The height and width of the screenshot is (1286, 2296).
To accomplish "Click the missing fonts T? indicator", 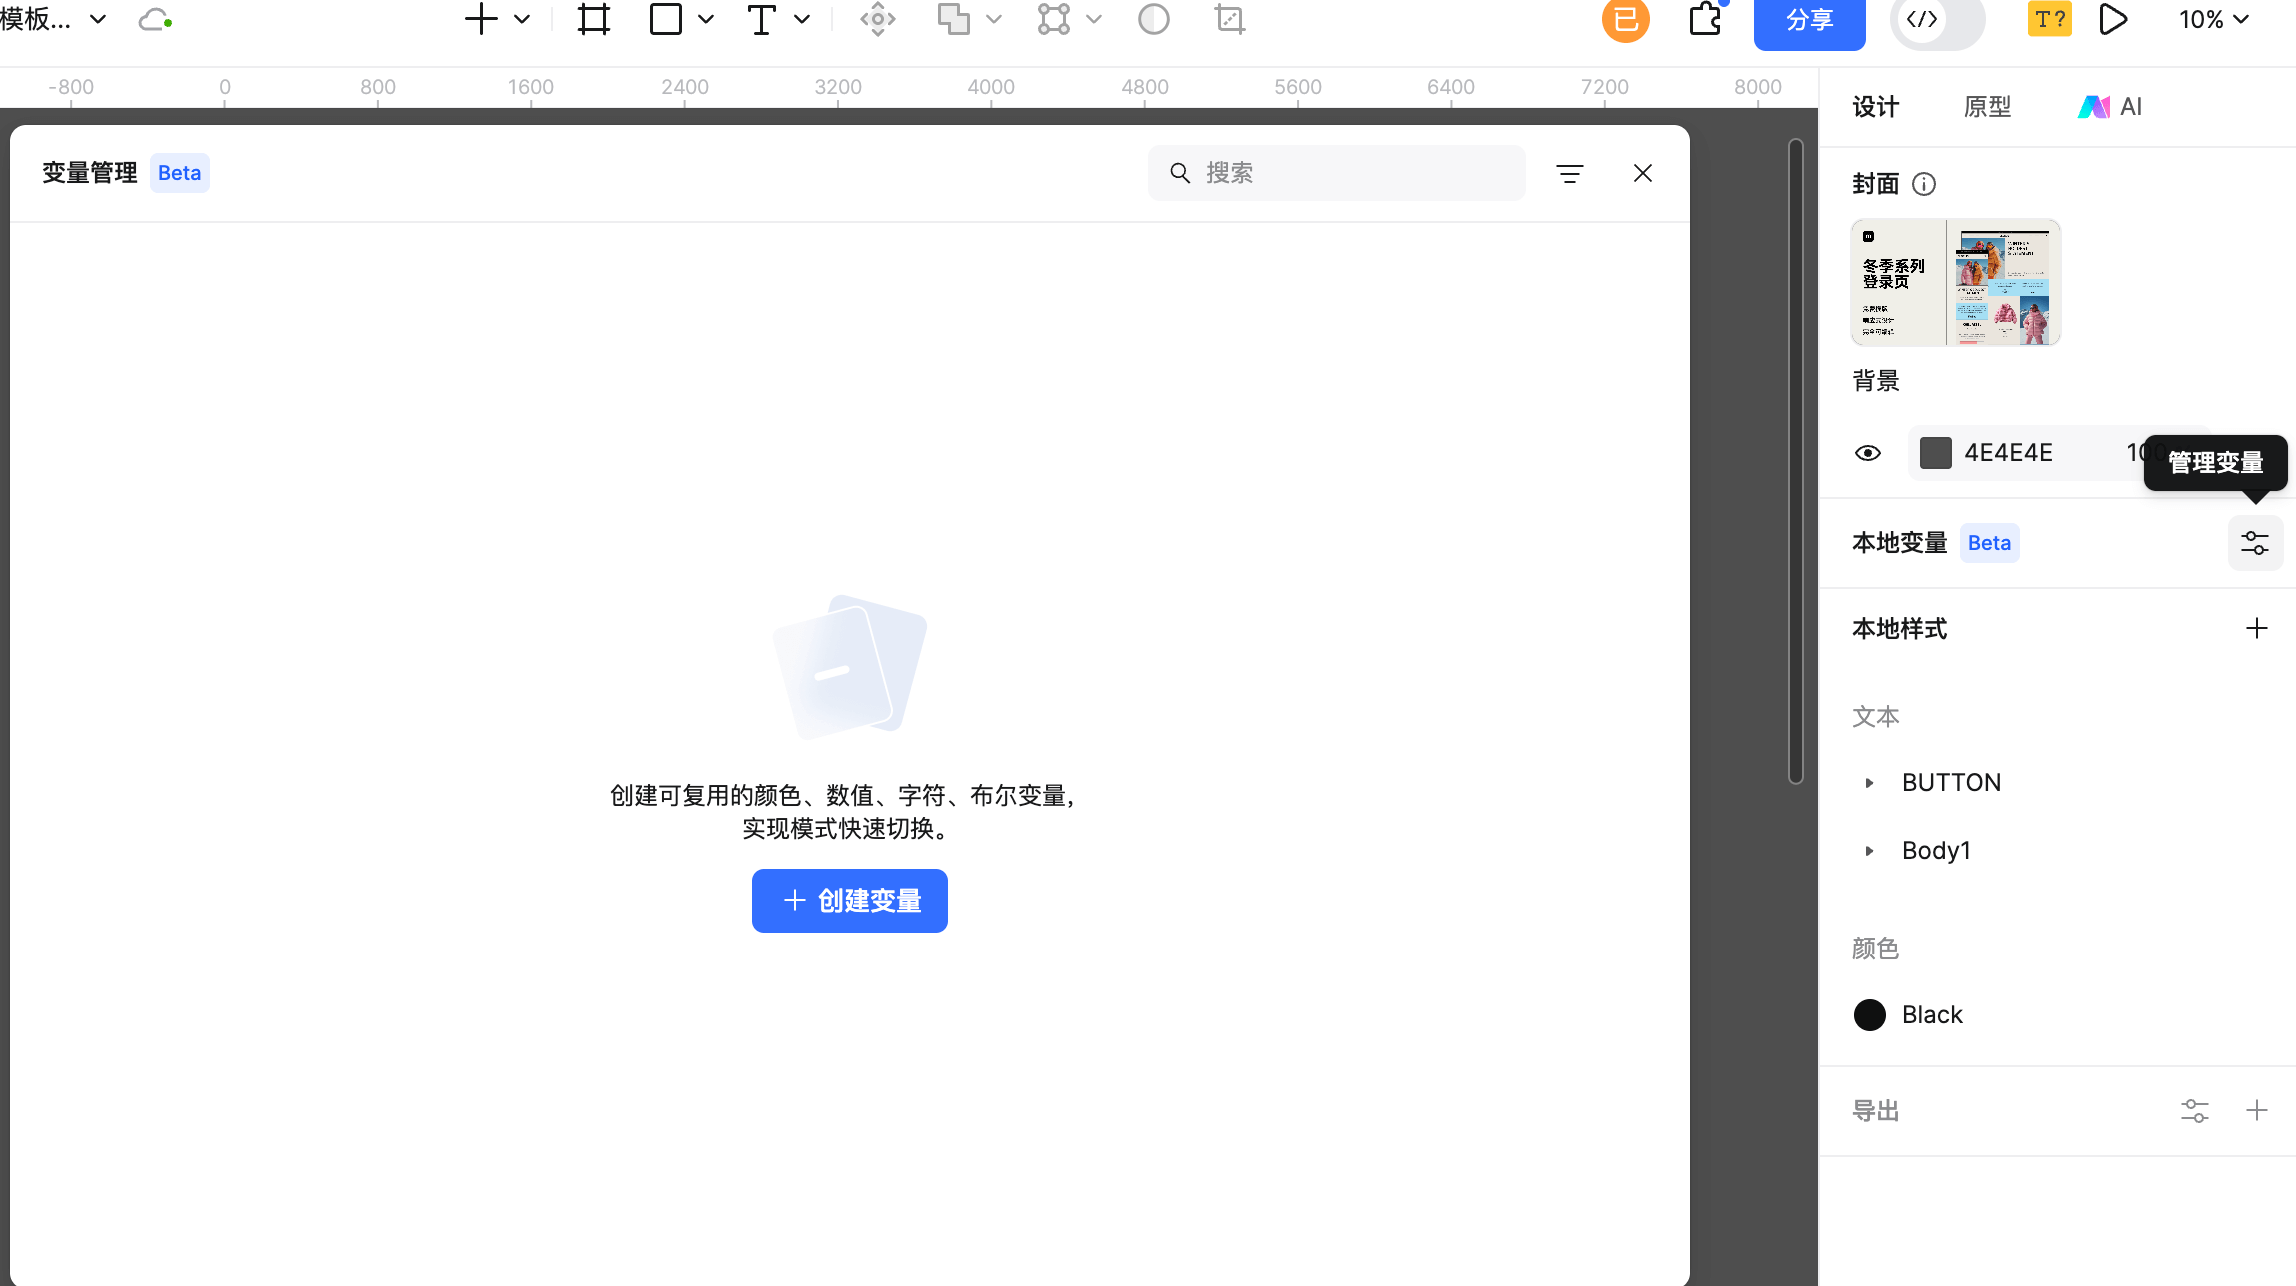I will 2049,19.
